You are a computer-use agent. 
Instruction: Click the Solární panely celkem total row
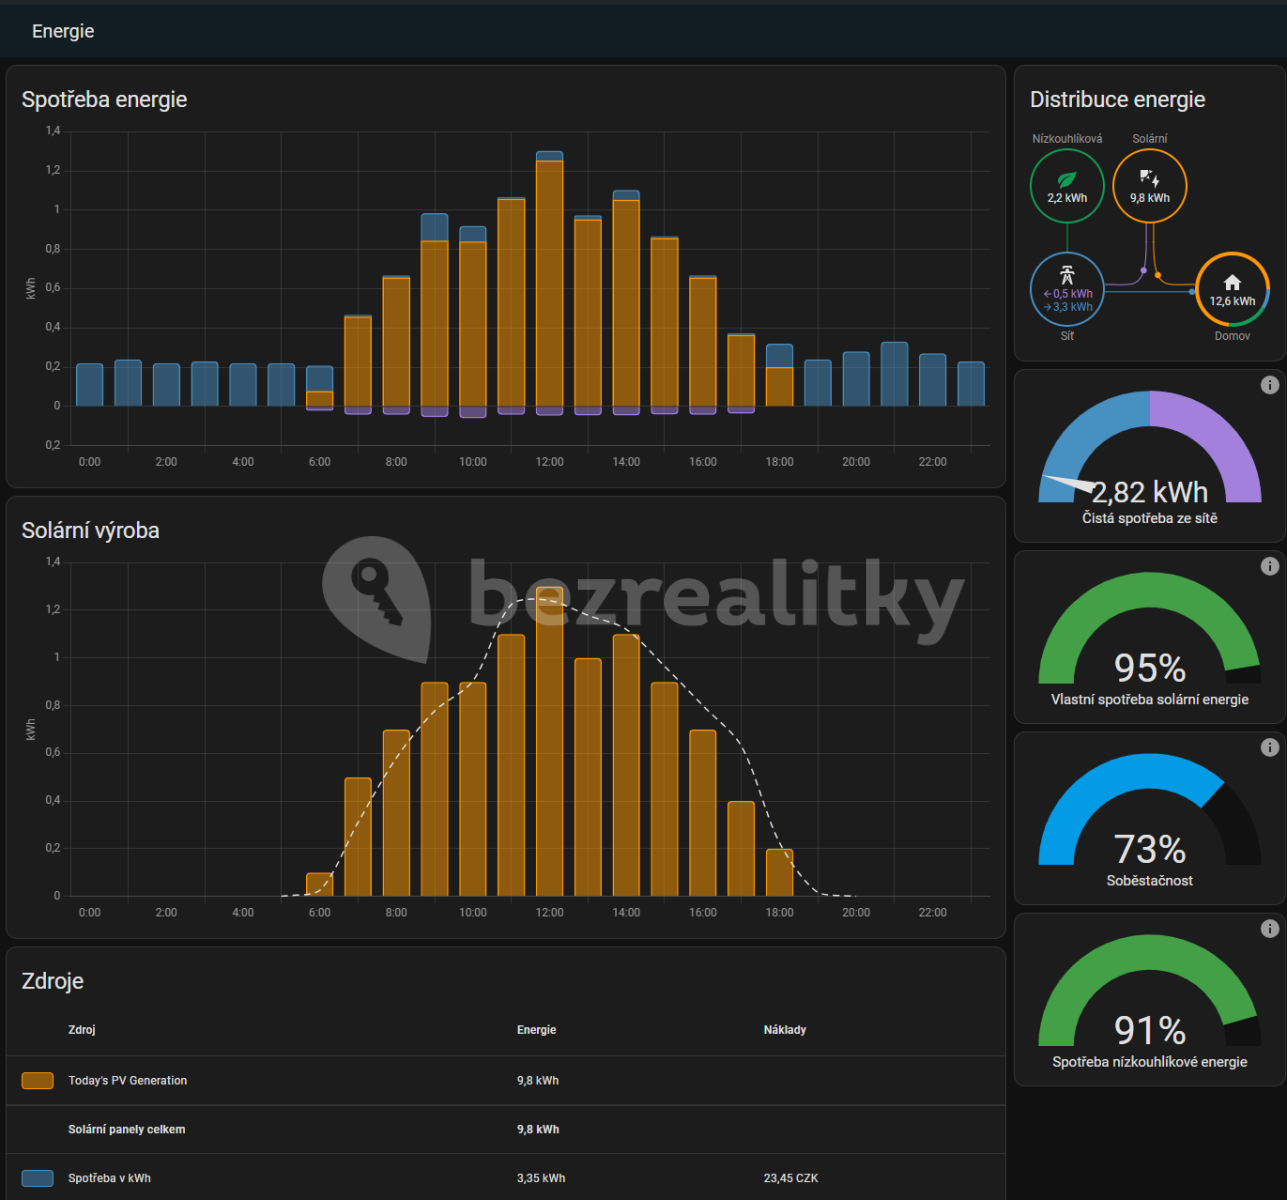(506, 1129)
